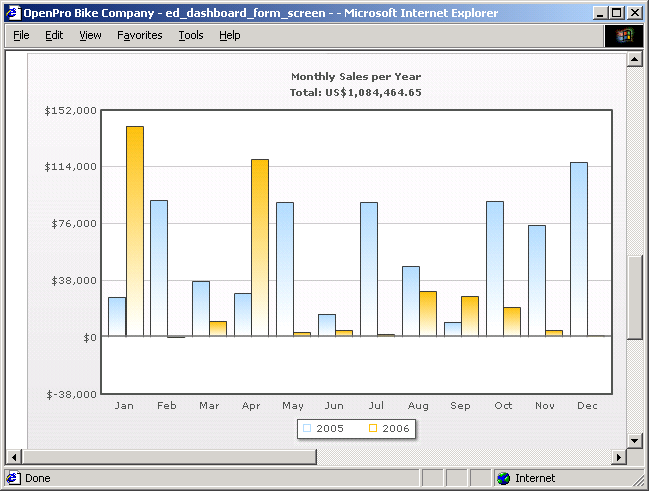Click the vertical scrollbar up arrow
The image size is (649, 491).
click(634, 59)
